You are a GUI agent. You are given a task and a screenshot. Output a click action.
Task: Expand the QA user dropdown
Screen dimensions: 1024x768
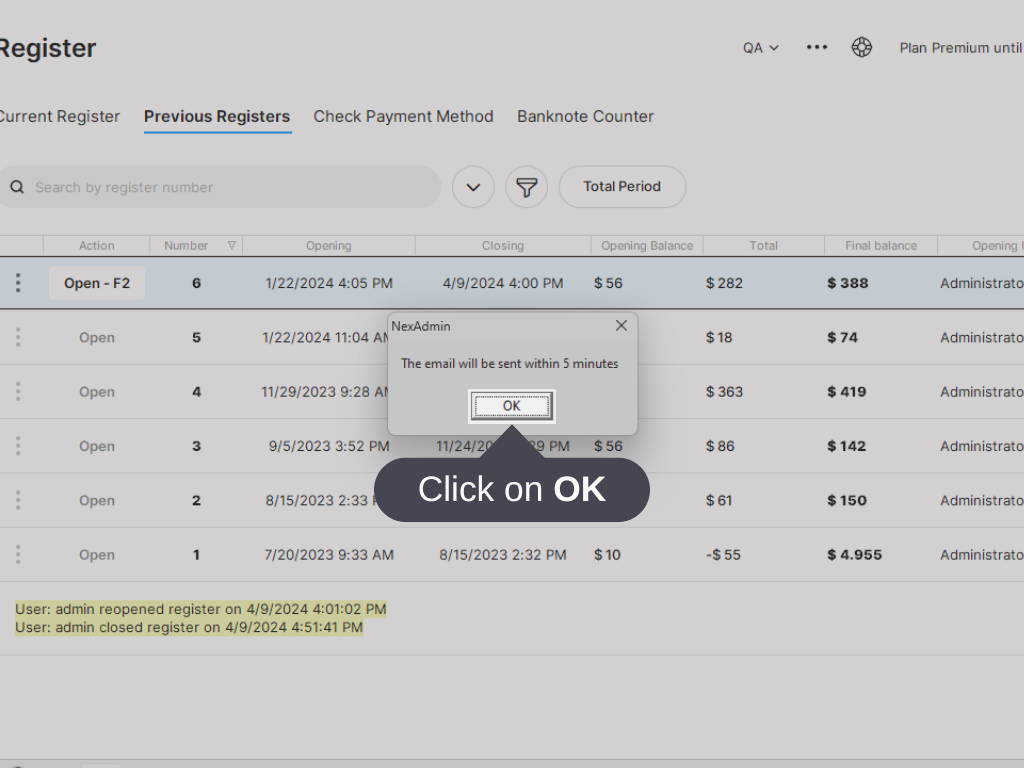coord(758,47)
